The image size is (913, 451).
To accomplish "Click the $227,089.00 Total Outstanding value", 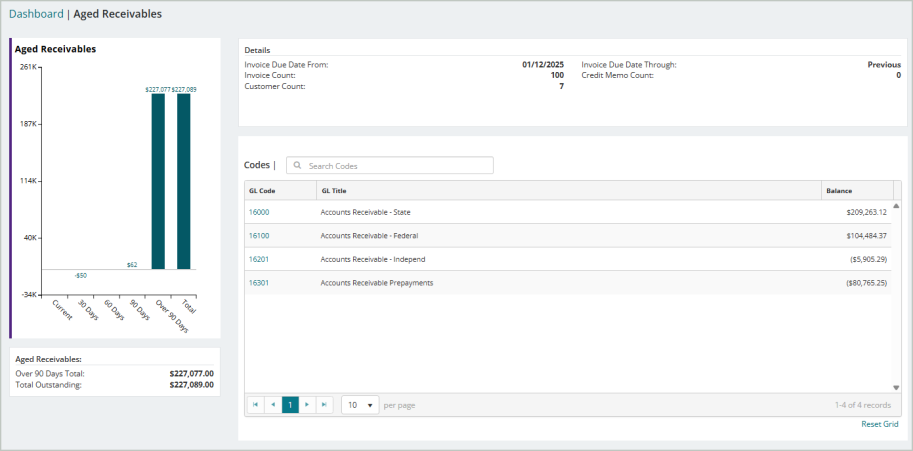I will coord(192,385).
